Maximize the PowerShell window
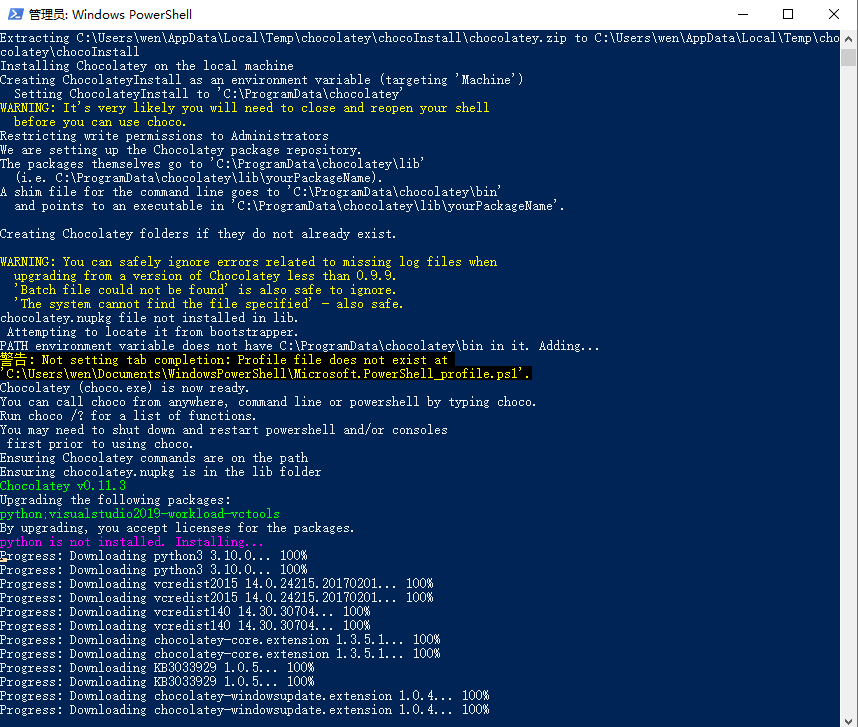This screenshot has width=858, height=727. [x=788, y=14]
